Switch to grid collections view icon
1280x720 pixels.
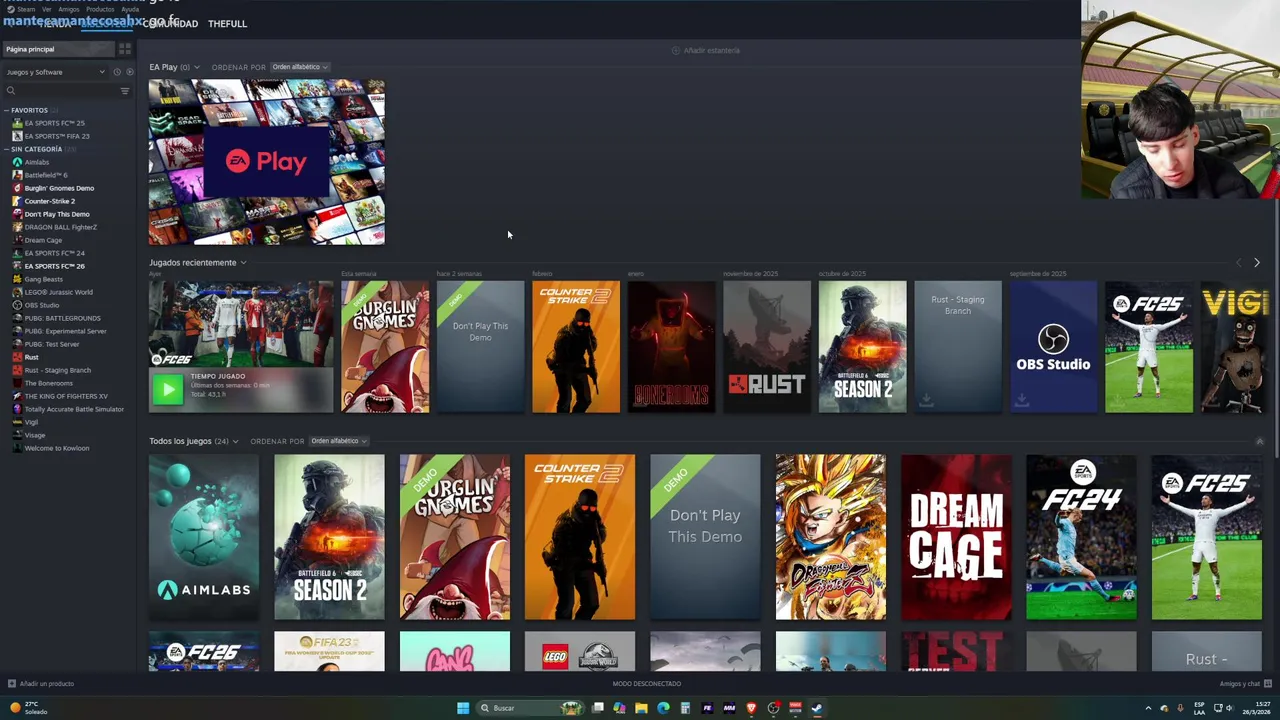point(125,49)
